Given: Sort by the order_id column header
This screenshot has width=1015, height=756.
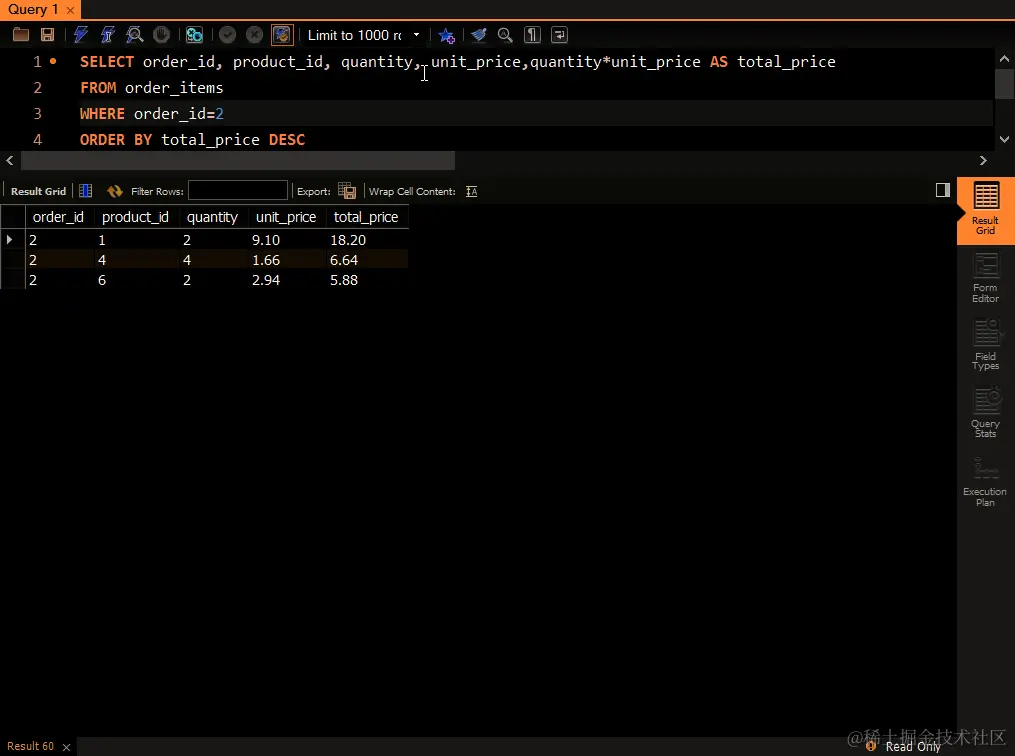Looking at the screenshot, I should click(x=59, y=217).
